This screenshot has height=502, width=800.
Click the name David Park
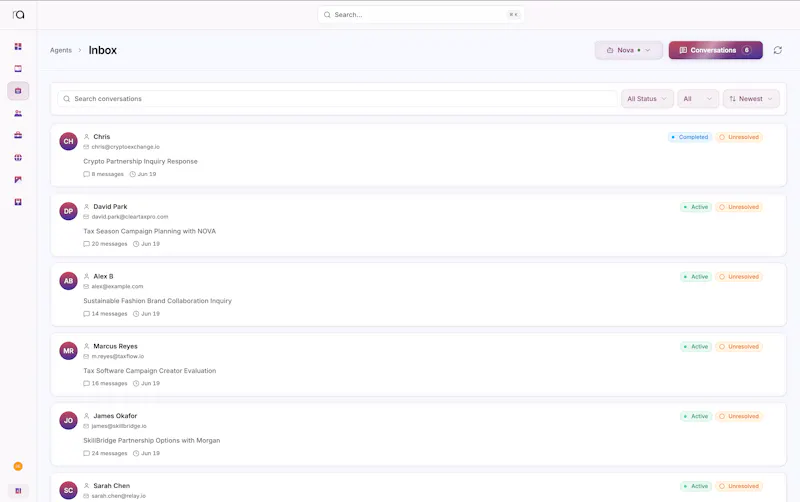click(110, 207)
